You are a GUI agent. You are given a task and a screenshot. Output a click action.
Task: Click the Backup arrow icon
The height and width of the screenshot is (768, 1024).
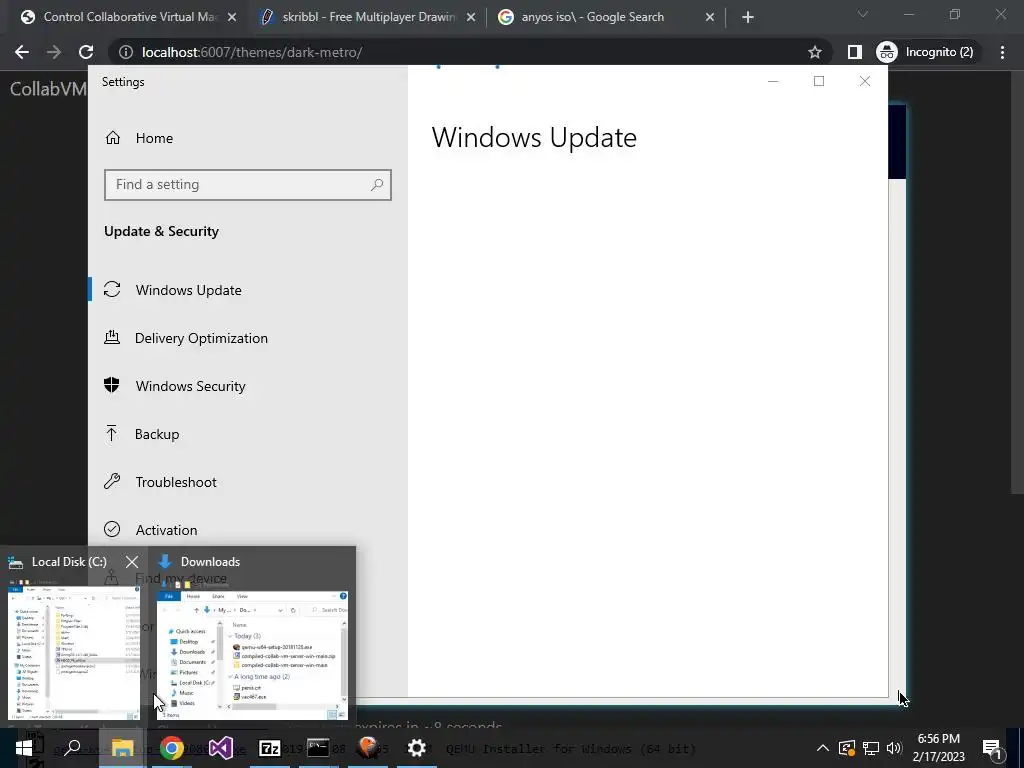point(112,433)
